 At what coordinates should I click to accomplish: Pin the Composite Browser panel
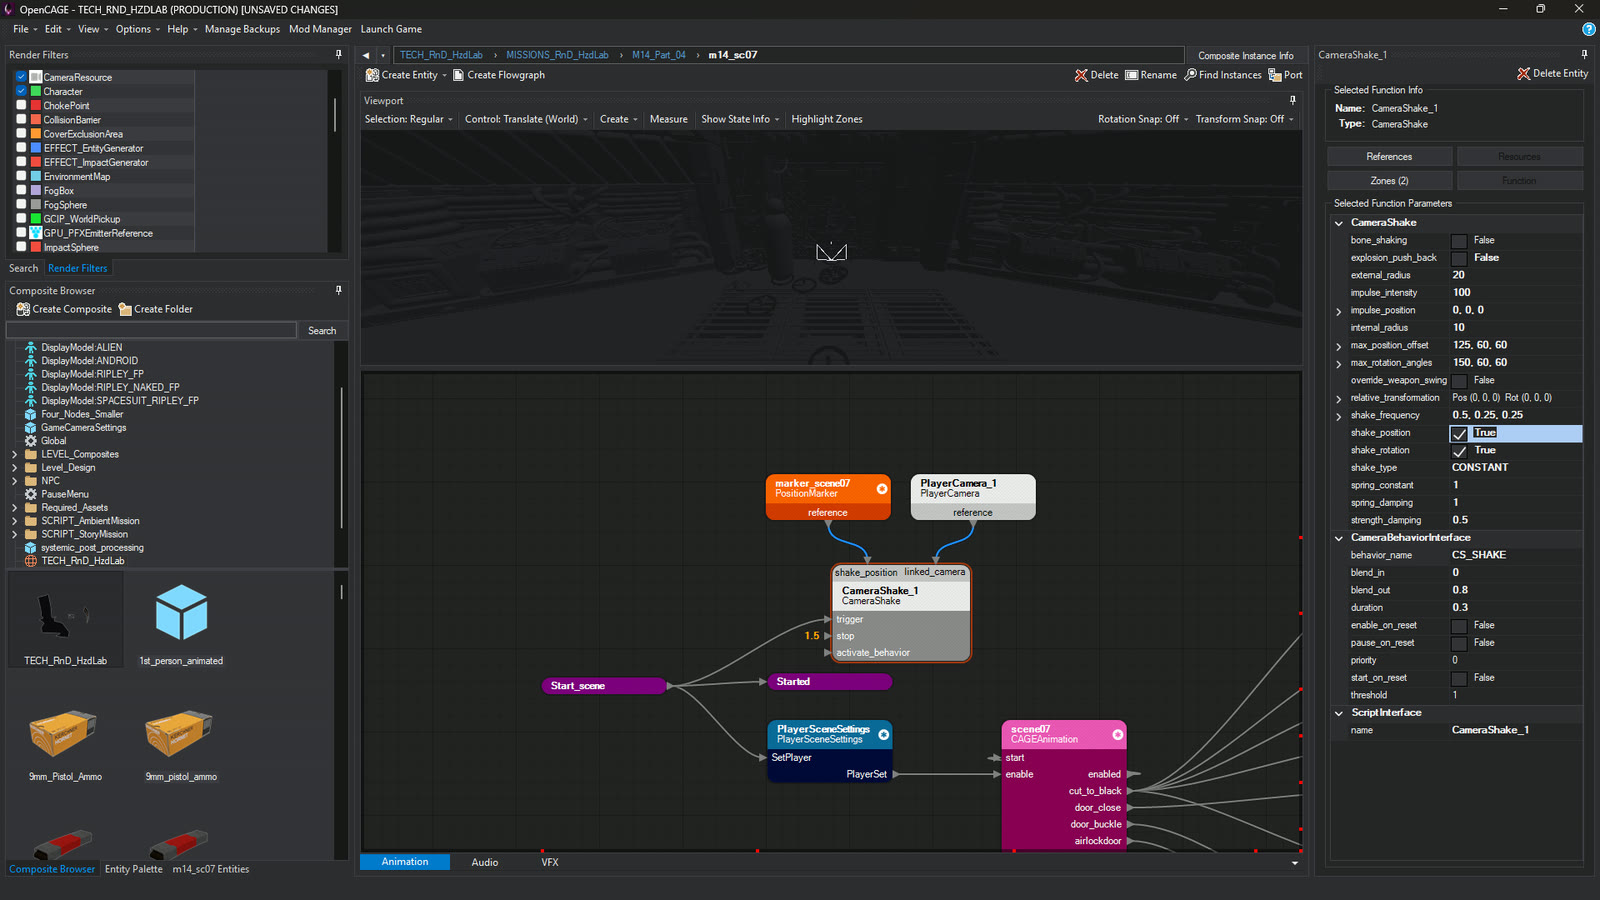[x=338, y=290]
